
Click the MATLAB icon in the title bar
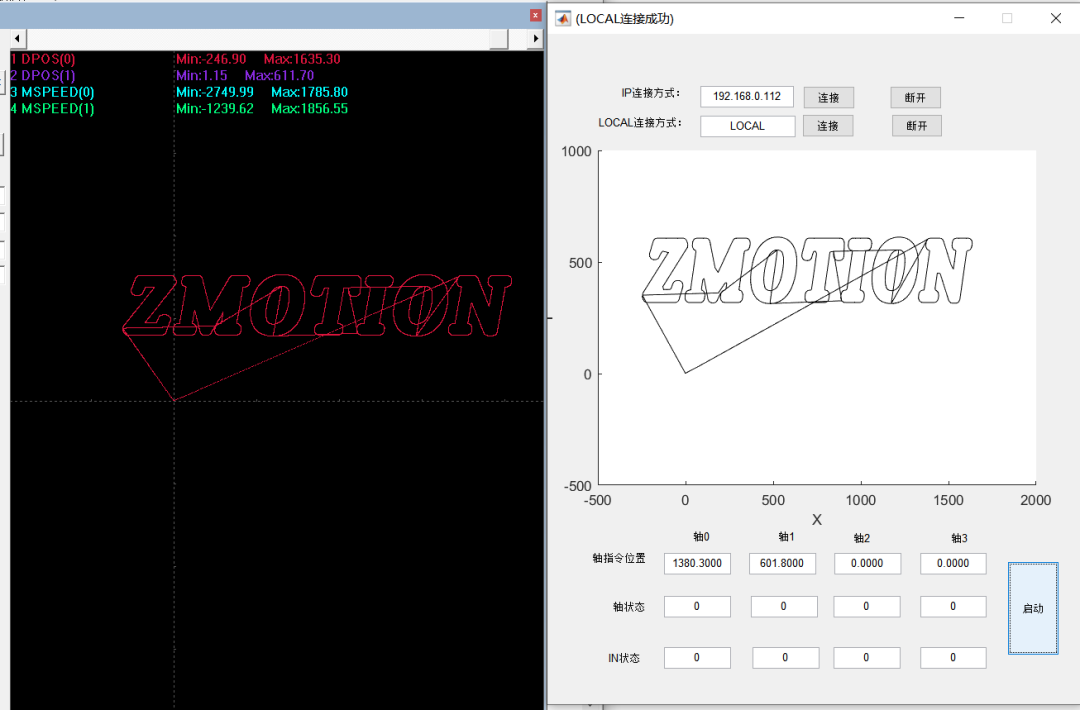[563, 18]
